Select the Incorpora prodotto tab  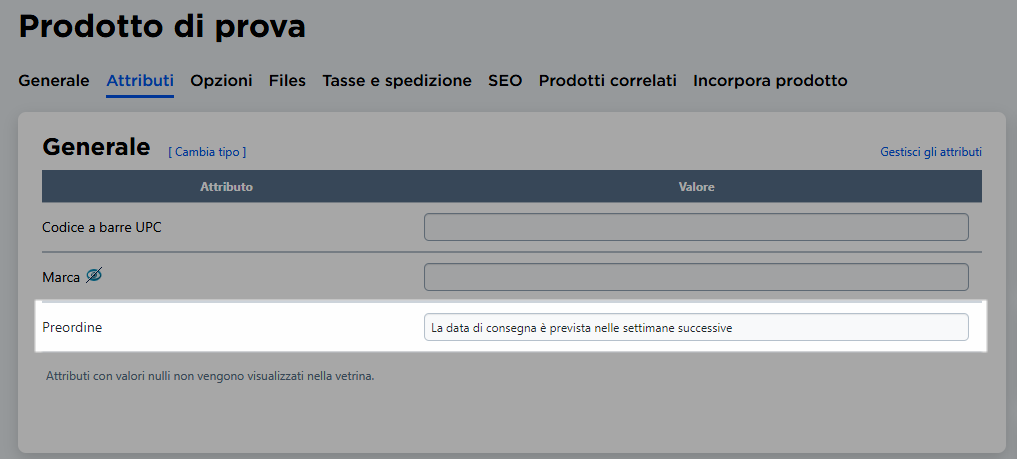tap(770, 81)
